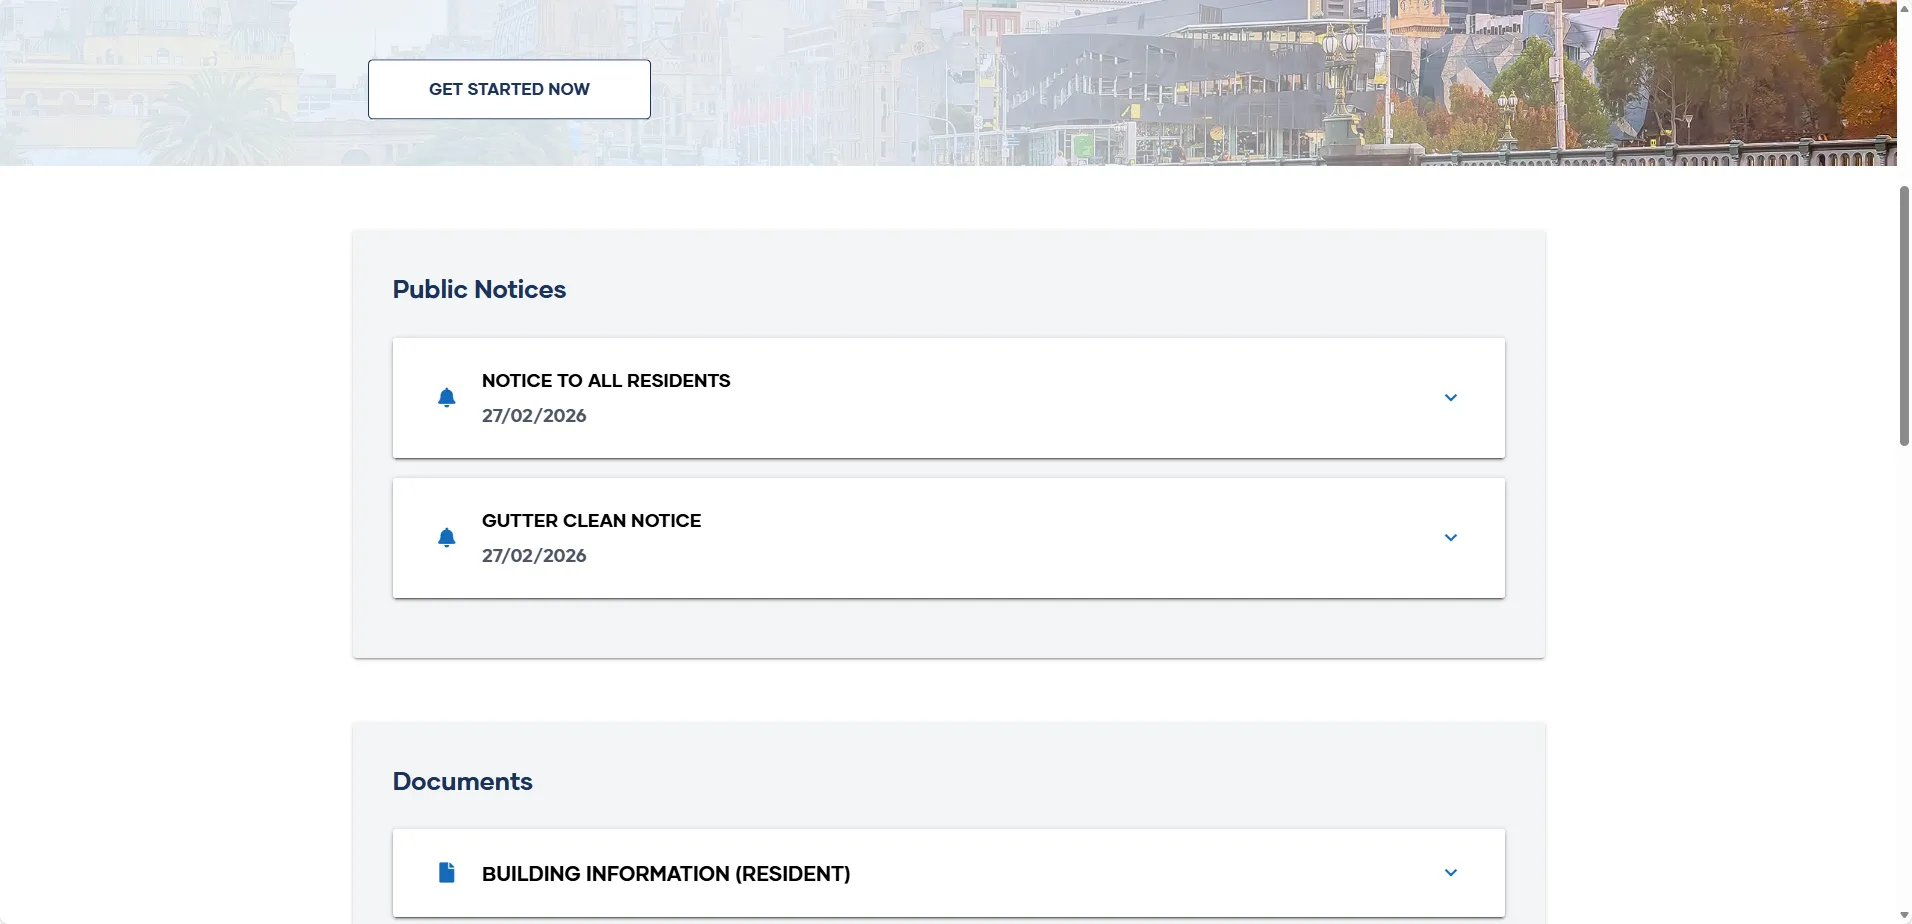The height and width of the screenshot is (924, 1912).
Task: Expand the Building Information (Resident) chevron
Action: click(x=1451, y=873)
